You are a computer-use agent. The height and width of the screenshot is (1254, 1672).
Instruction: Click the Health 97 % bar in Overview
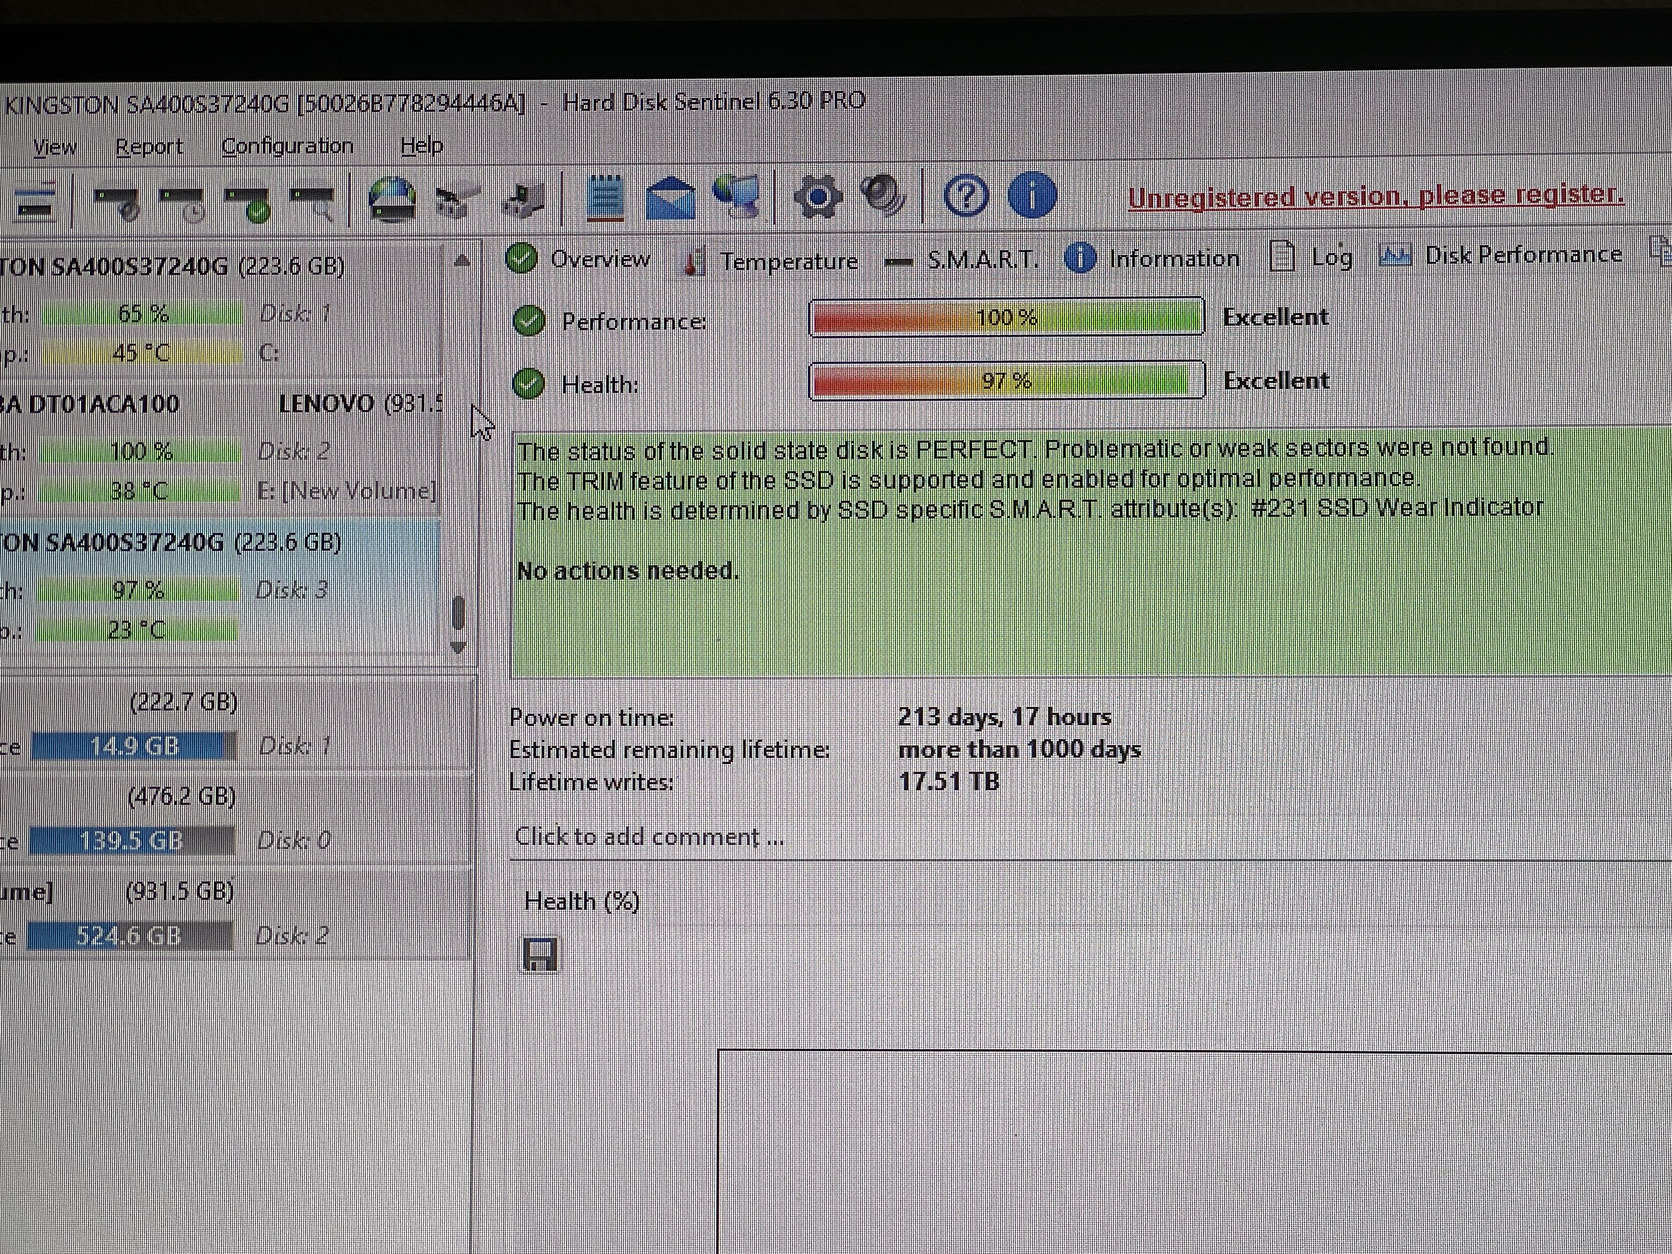pos(1007,380)
